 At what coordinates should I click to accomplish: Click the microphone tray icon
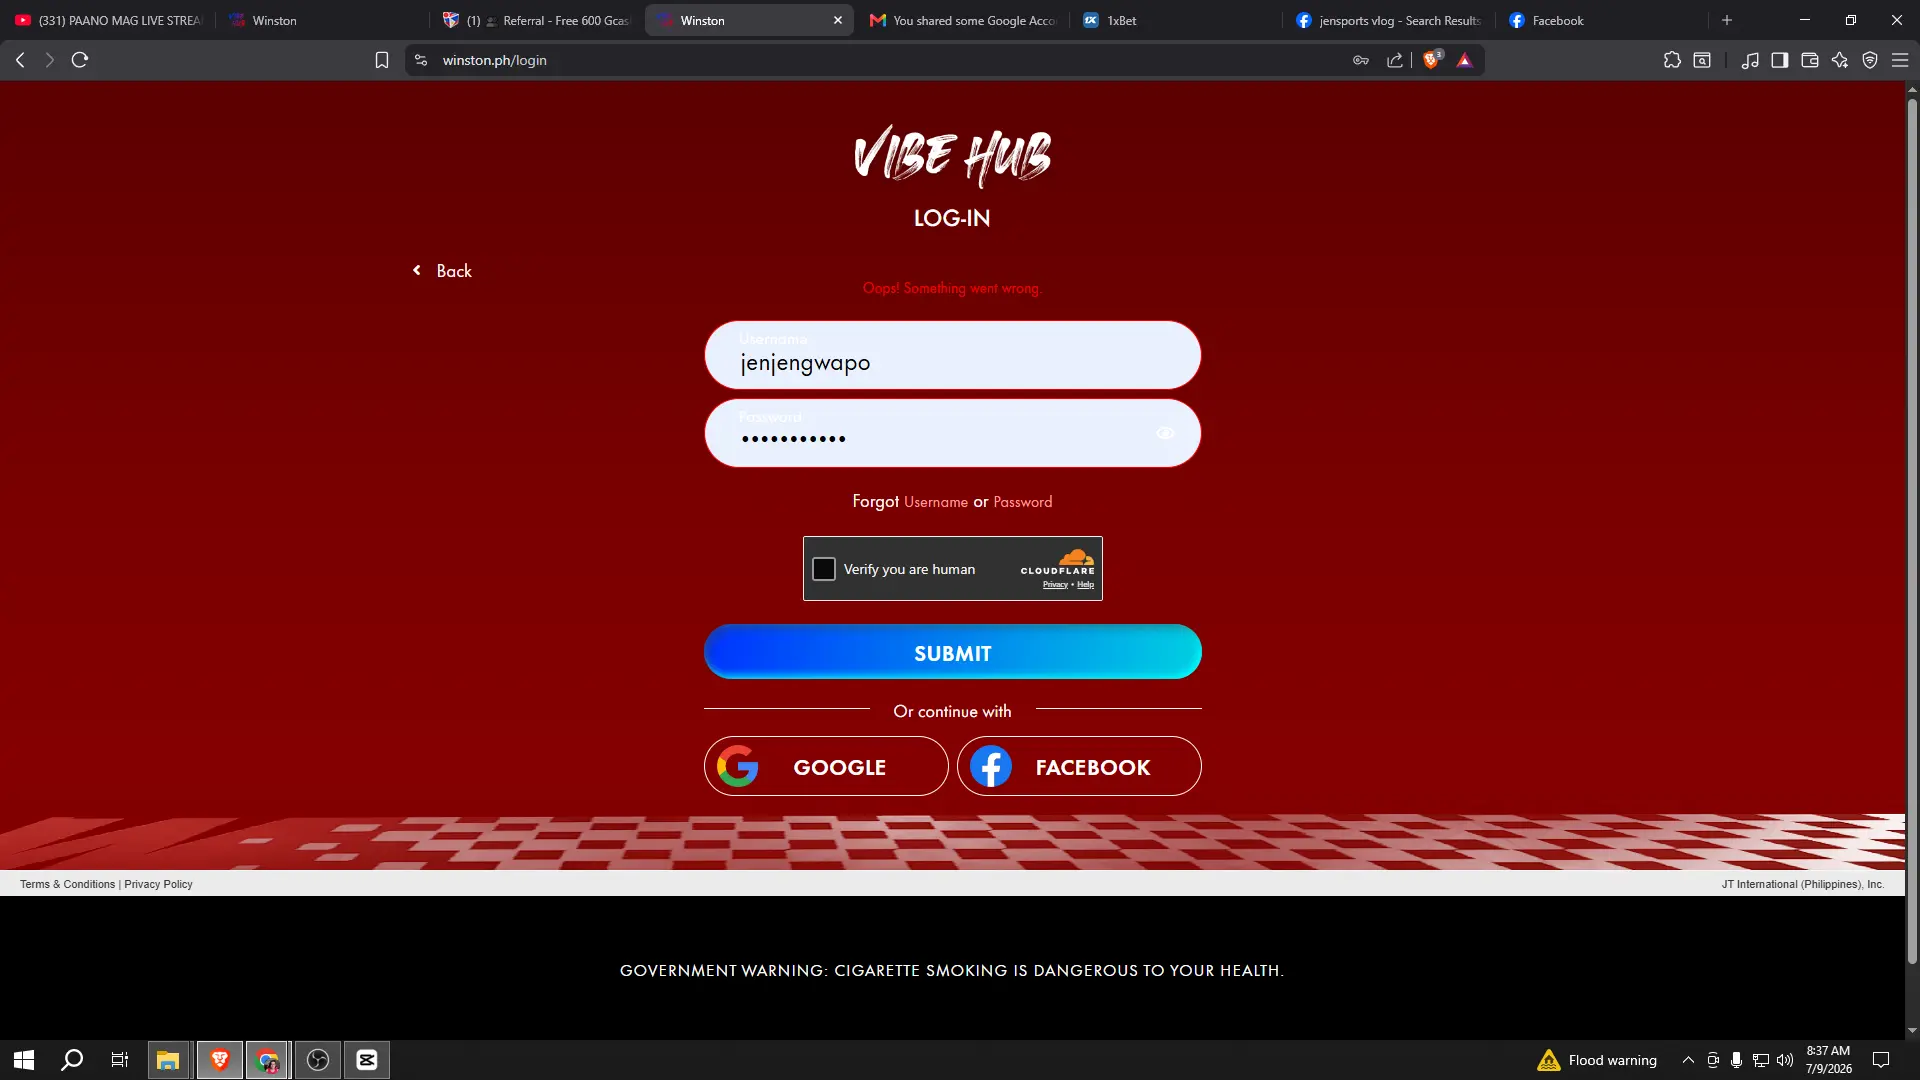pos(1736,1060)
